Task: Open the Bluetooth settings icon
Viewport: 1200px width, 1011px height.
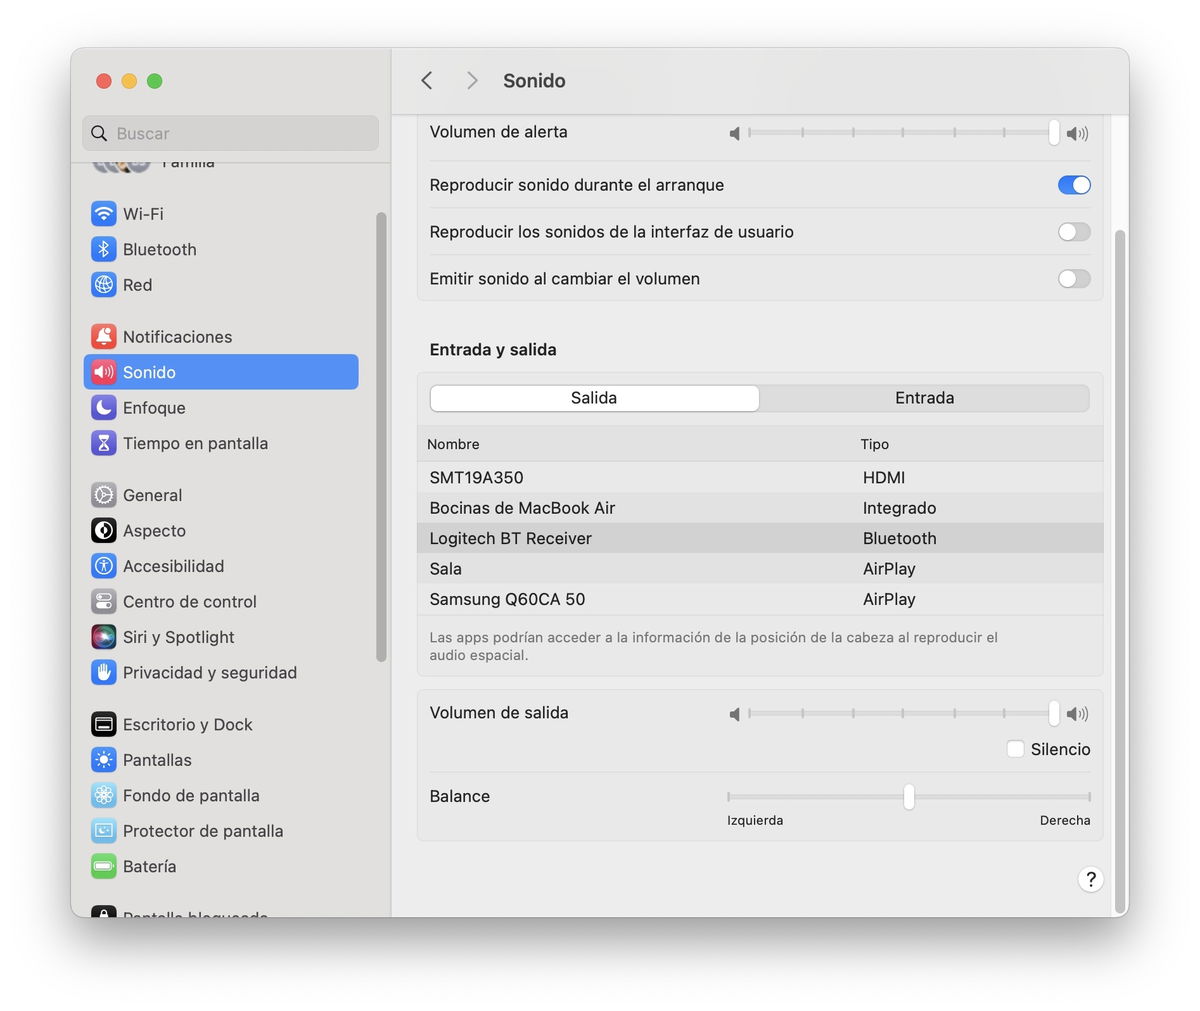Action: click(x=104, y=249)
